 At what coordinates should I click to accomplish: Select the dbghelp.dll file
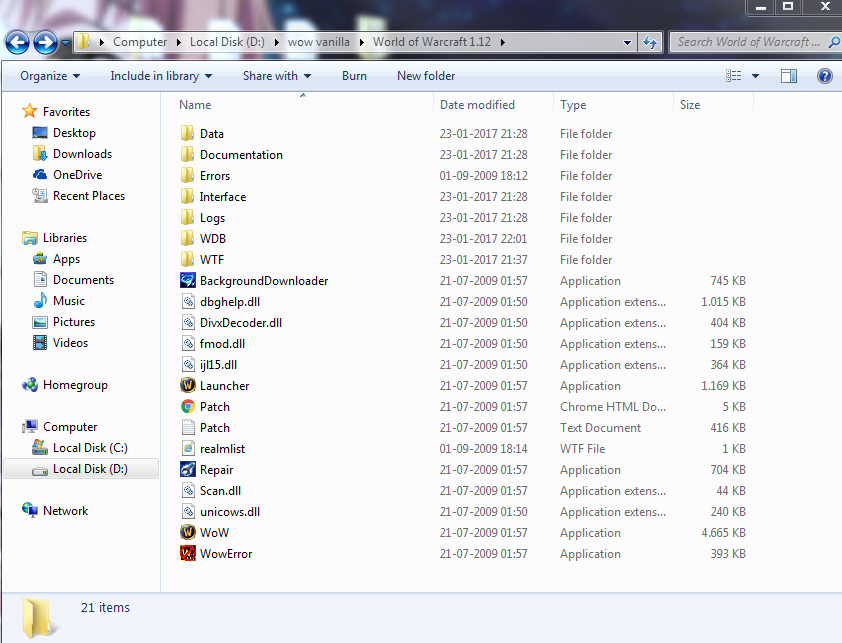(229, 301)
